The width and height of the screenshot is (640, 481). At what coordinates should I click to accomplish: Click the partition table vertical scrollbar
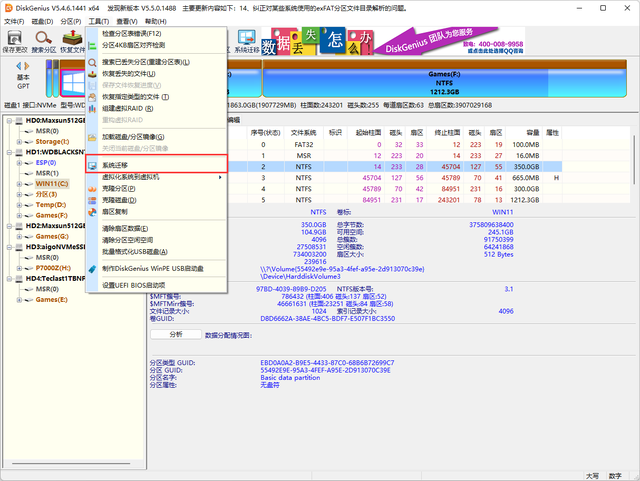pos(634,160)
